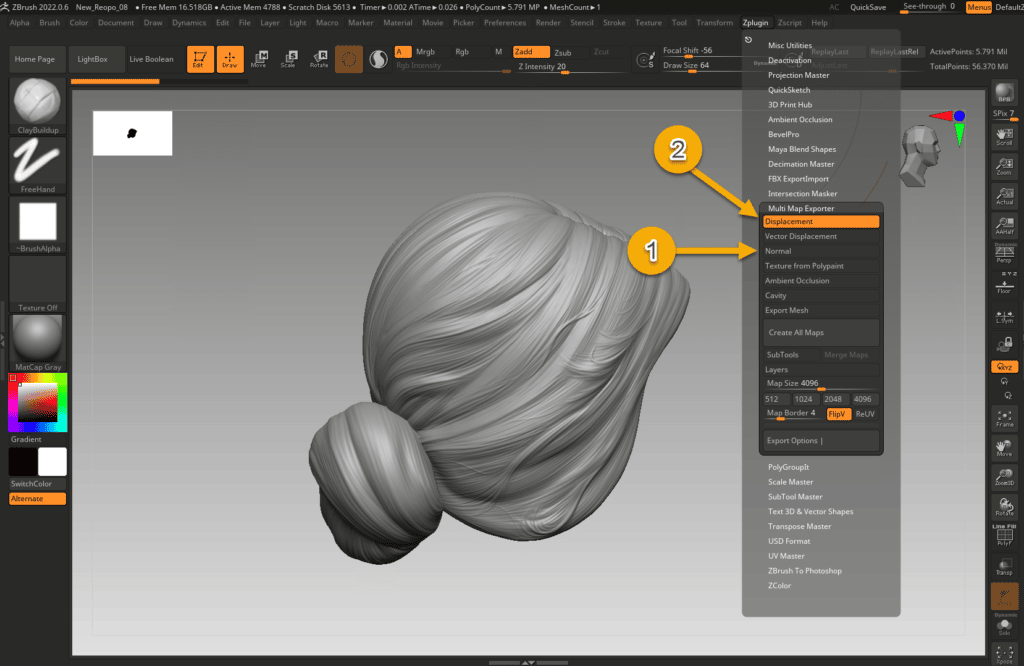
Task: Toggle local symmetry L.Sym
Action: 1004,316
